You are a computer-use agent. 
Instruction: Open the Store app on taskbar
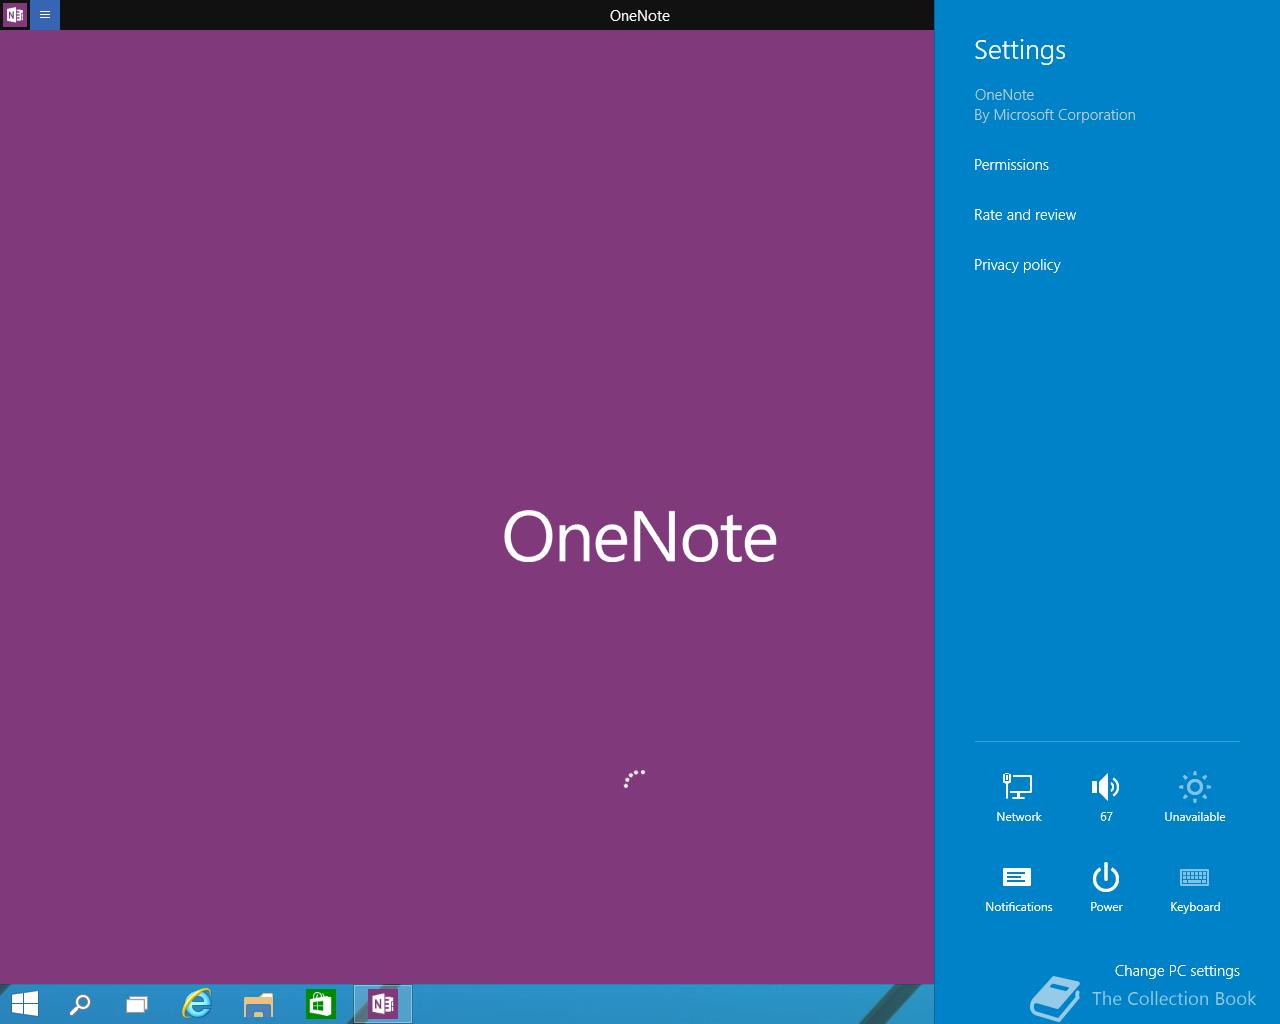point(321,1004)
